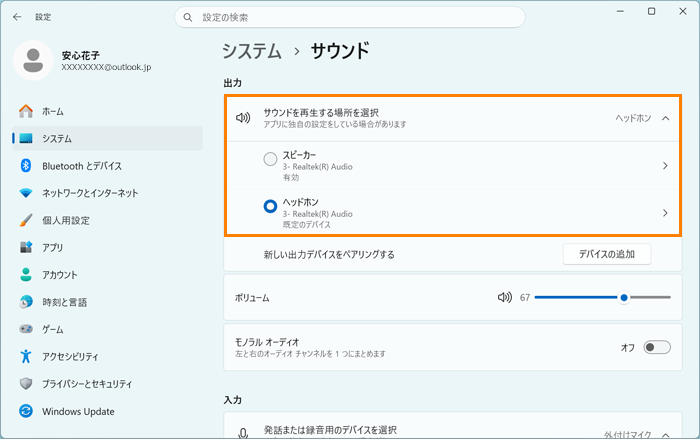Click the speaker icon beside output selection
The height and width of the screenshot is (439, 700).
coord(243,118)
